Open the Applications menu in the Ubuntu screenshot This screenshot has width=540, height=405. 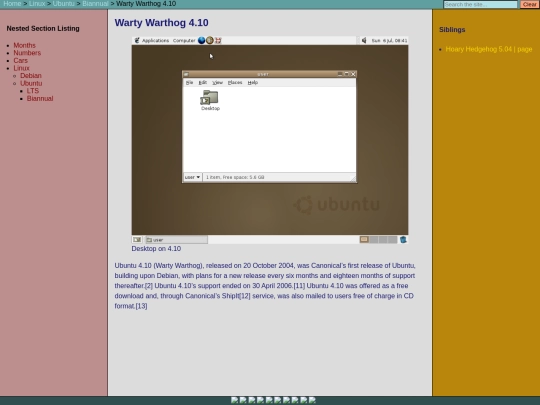[155, 41]
